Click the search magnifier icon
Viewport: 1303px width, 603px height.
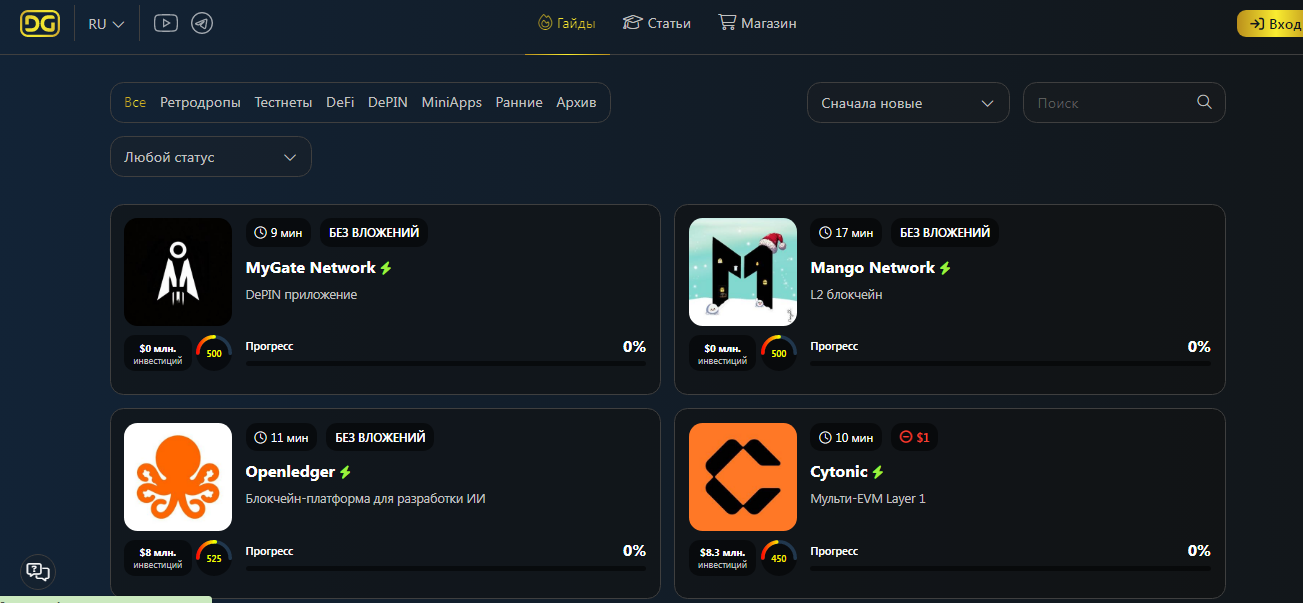(x=1204, y=102)
